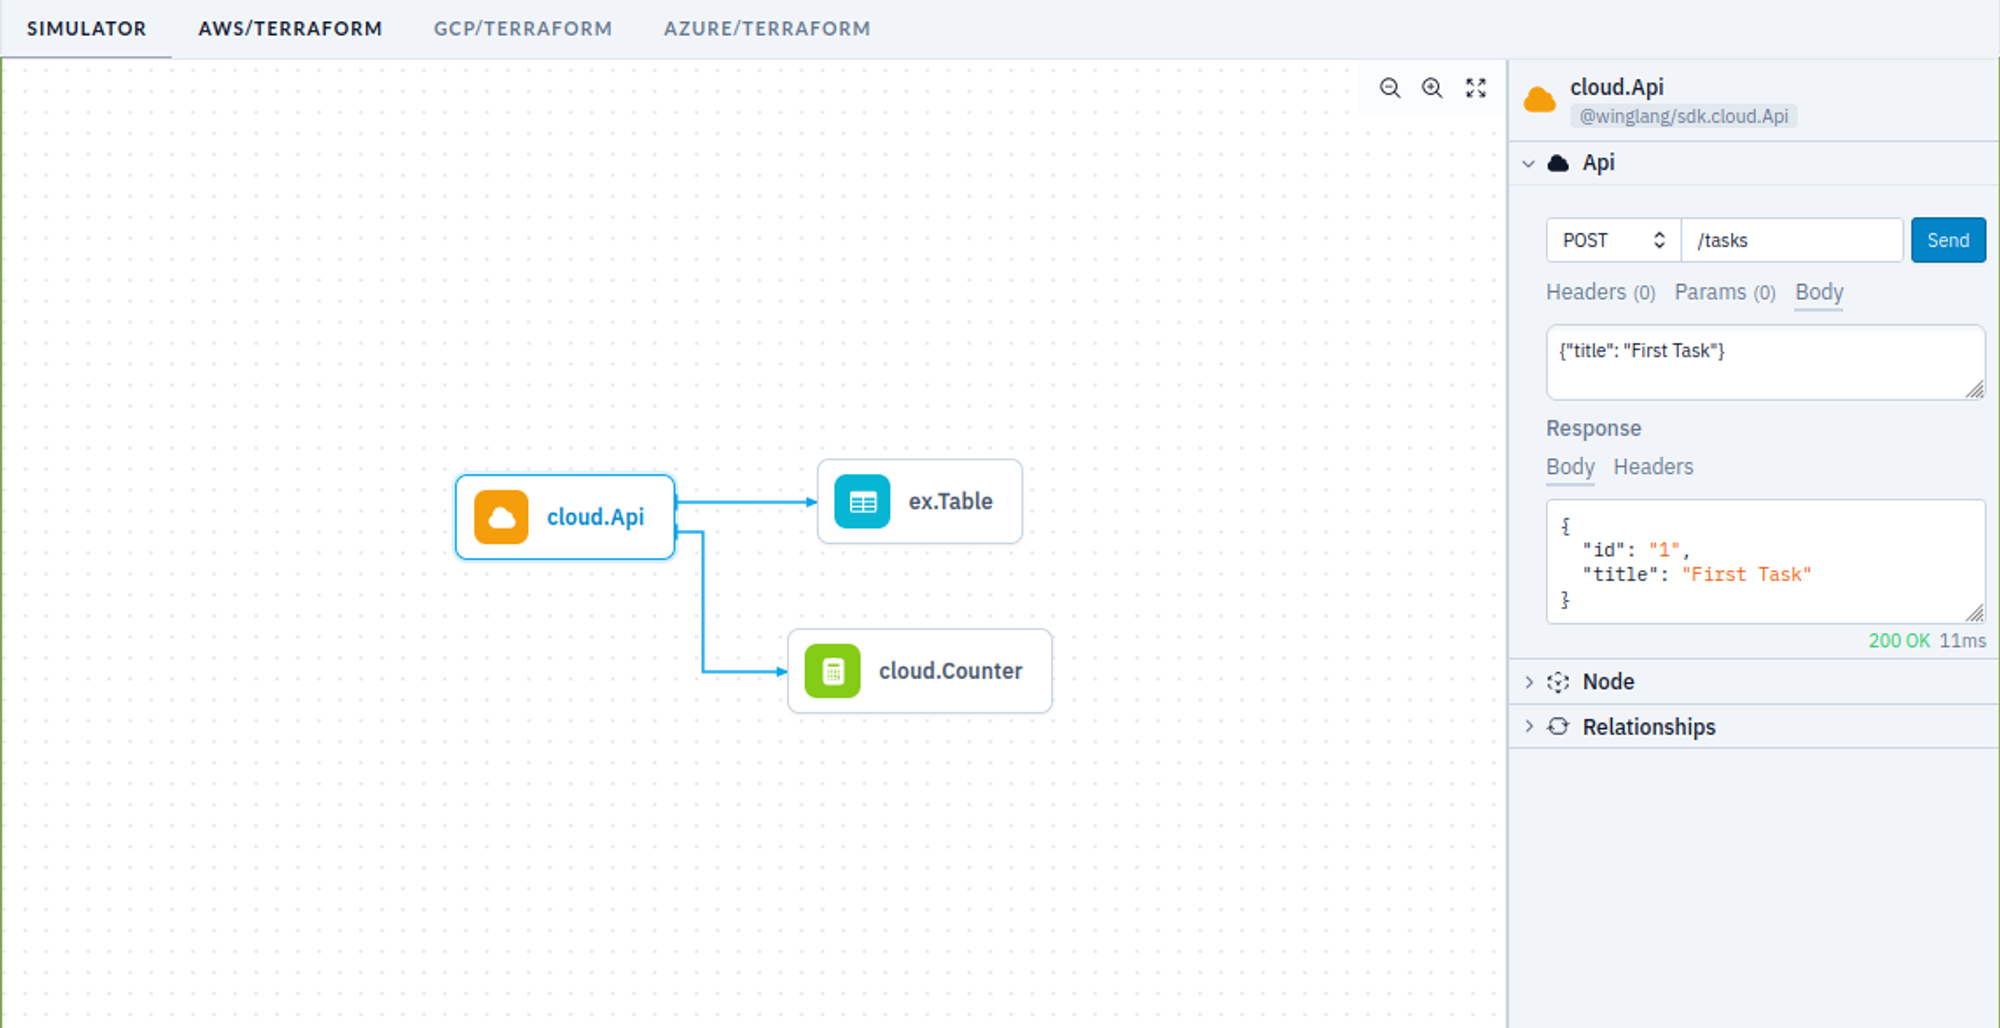Expand the Node section chevron
The image size is (2000, 1028).
point(1528,682)
